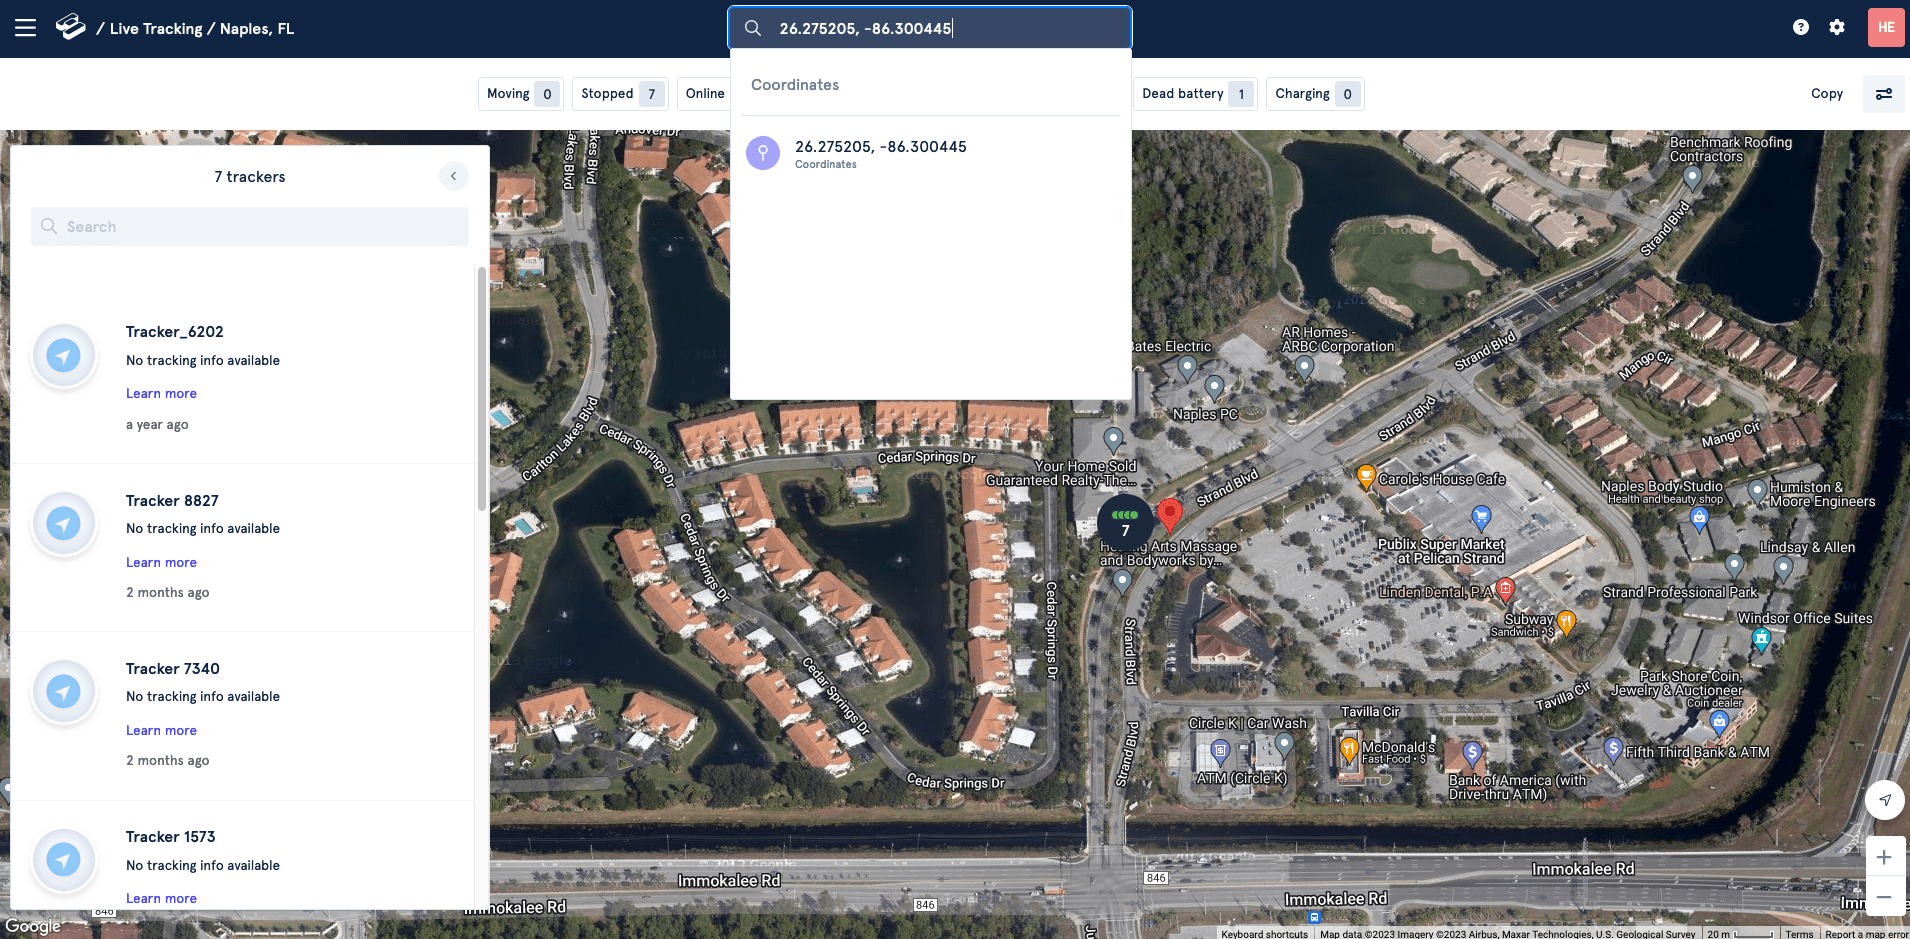Collapse the trackers panel with chevron
1910x939 pixels.
[x=453, y=176]
